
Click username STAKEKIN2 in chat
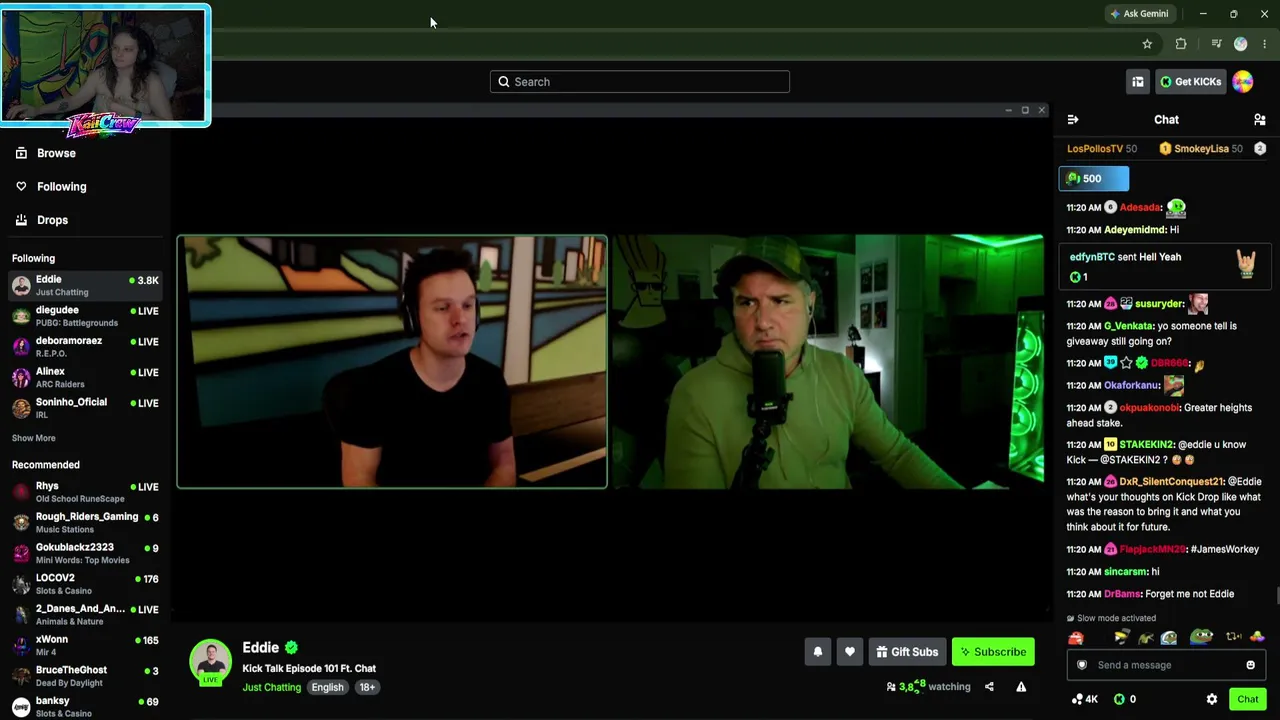click(x=1147, y=445)
